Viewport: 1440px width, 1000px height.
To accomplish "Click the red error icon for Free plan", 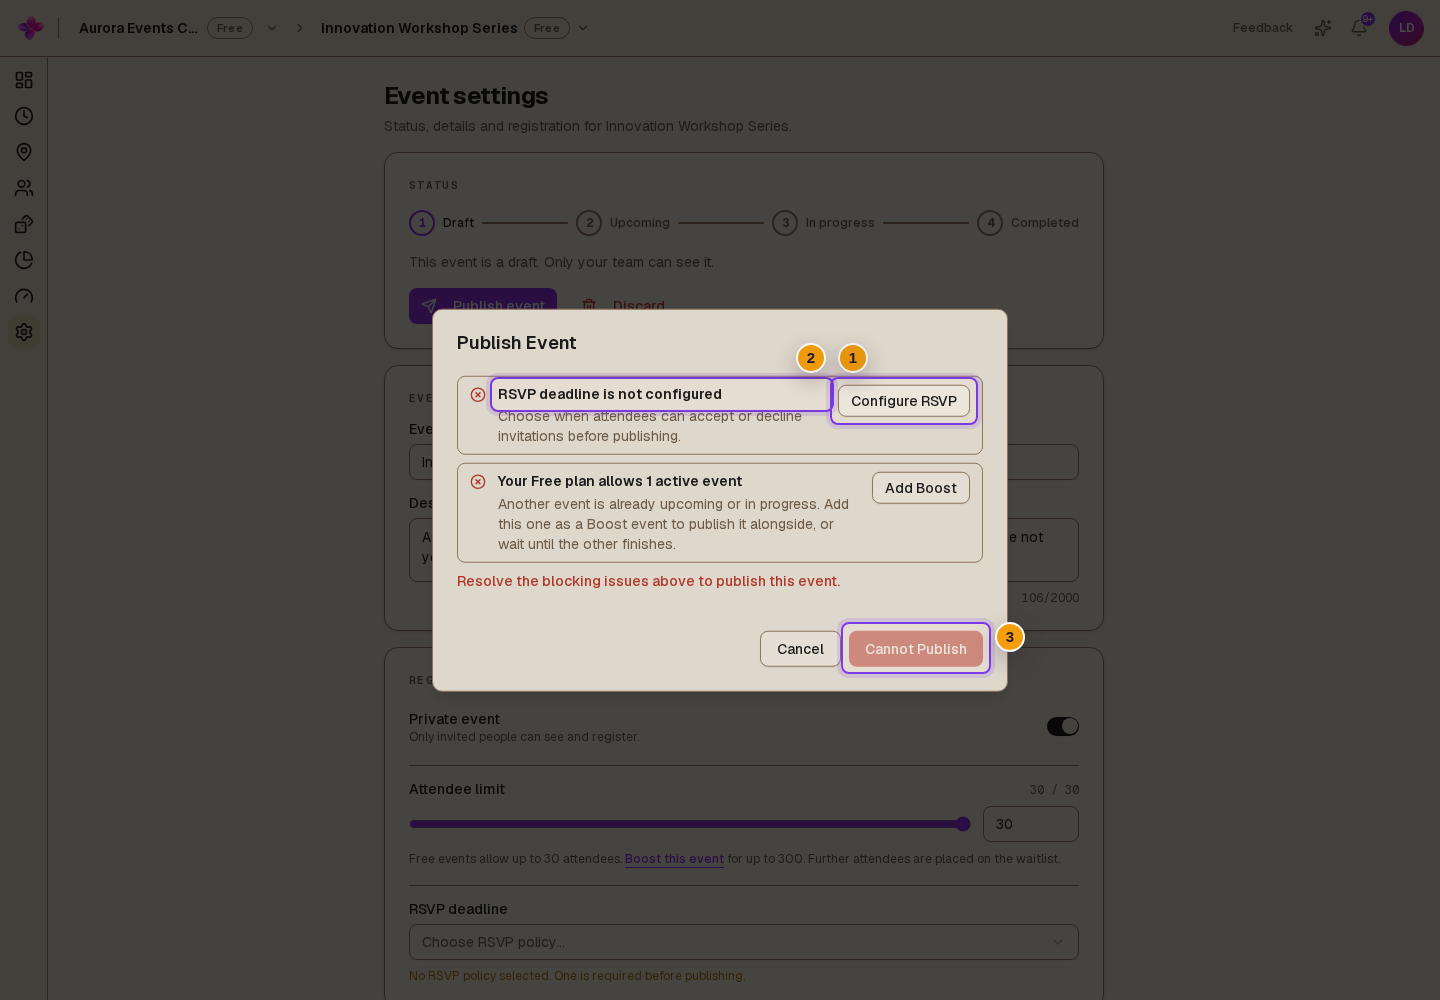I will pos(478,482).
